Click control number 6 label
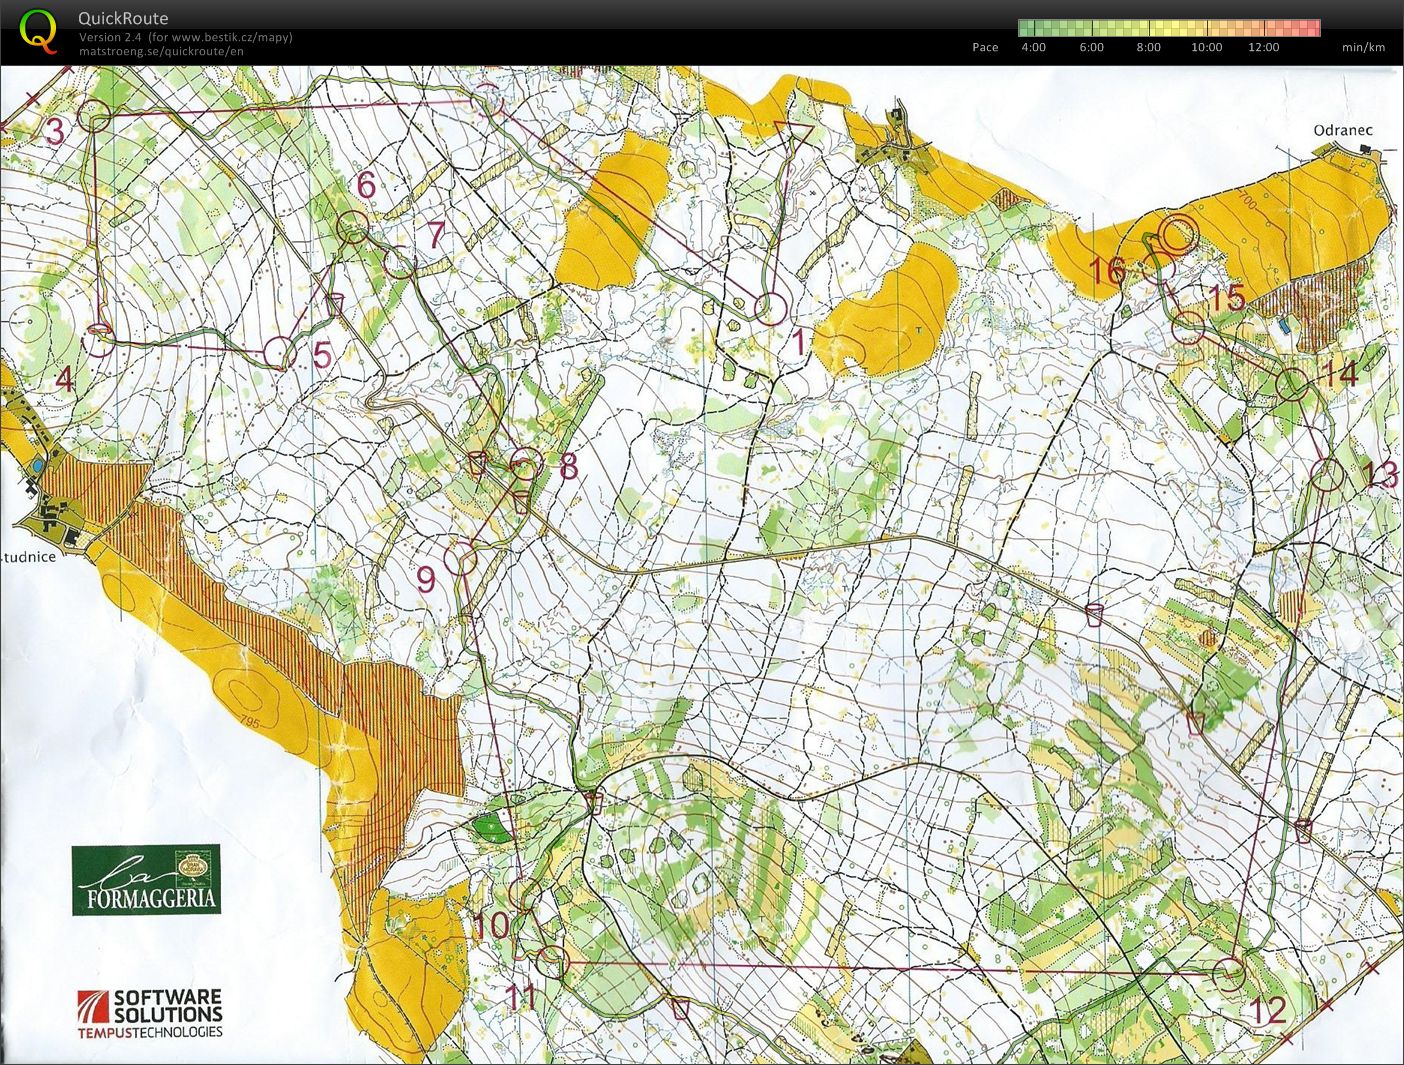 pos(366,184)
